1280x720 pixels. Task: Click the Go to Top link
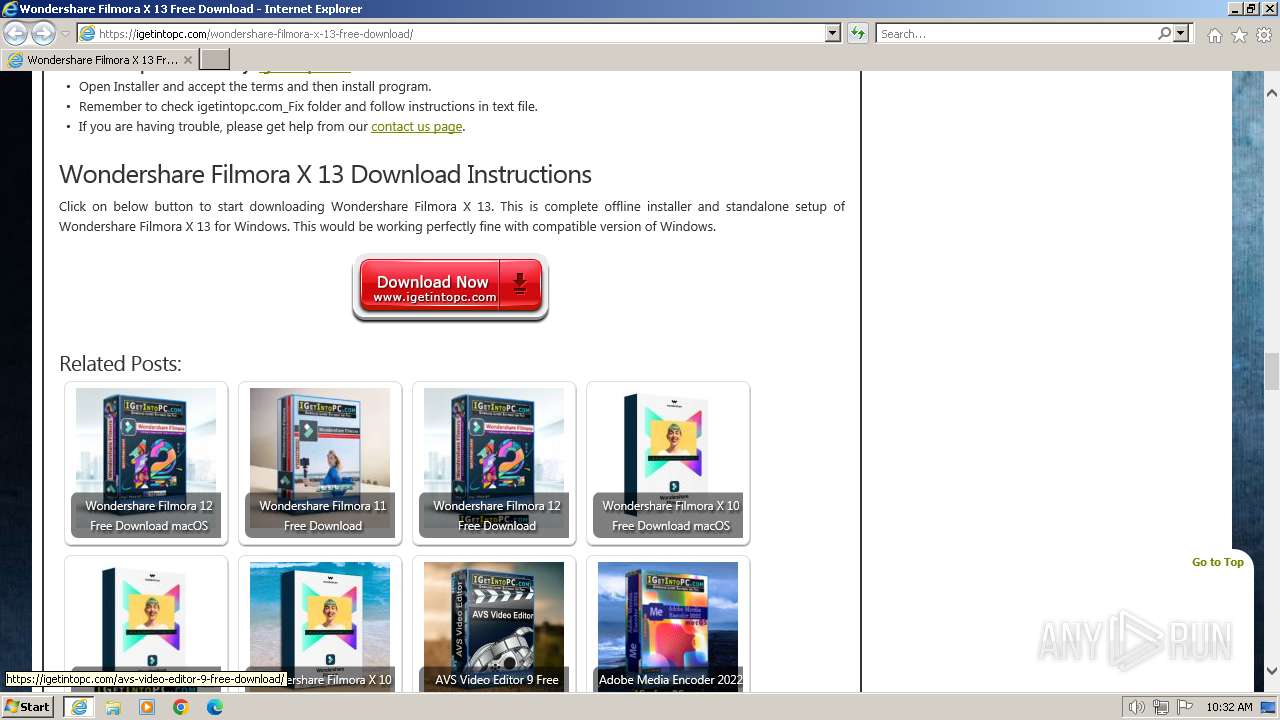click(1217, 562)
